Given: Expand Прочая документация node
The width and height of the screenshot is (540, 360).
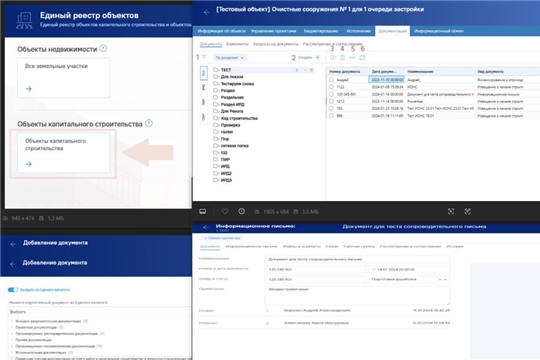Looking at the screenshot, I should (12, 340).
